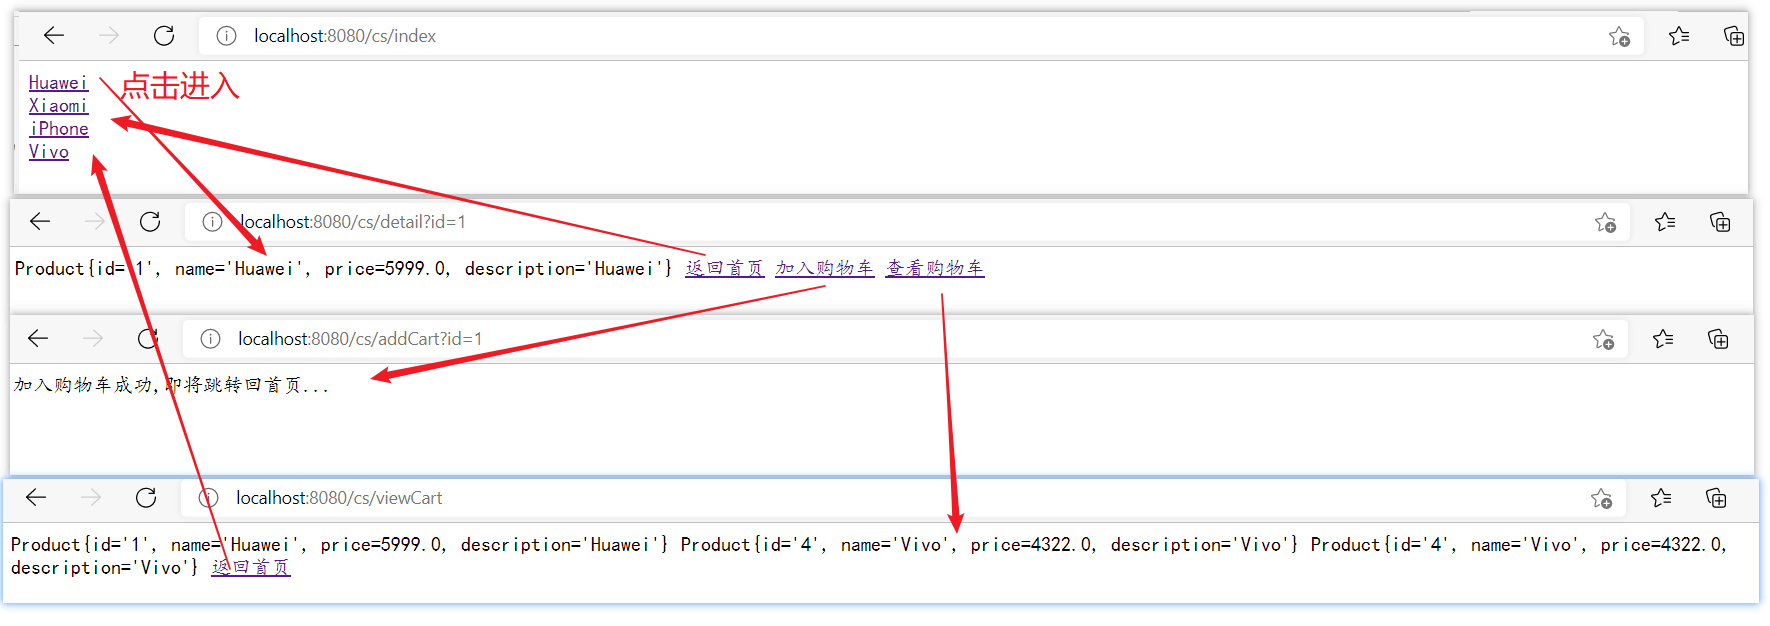Open collections icon in cs/index window
This screenshot has height=626, width=1770.
point(1734,36)
